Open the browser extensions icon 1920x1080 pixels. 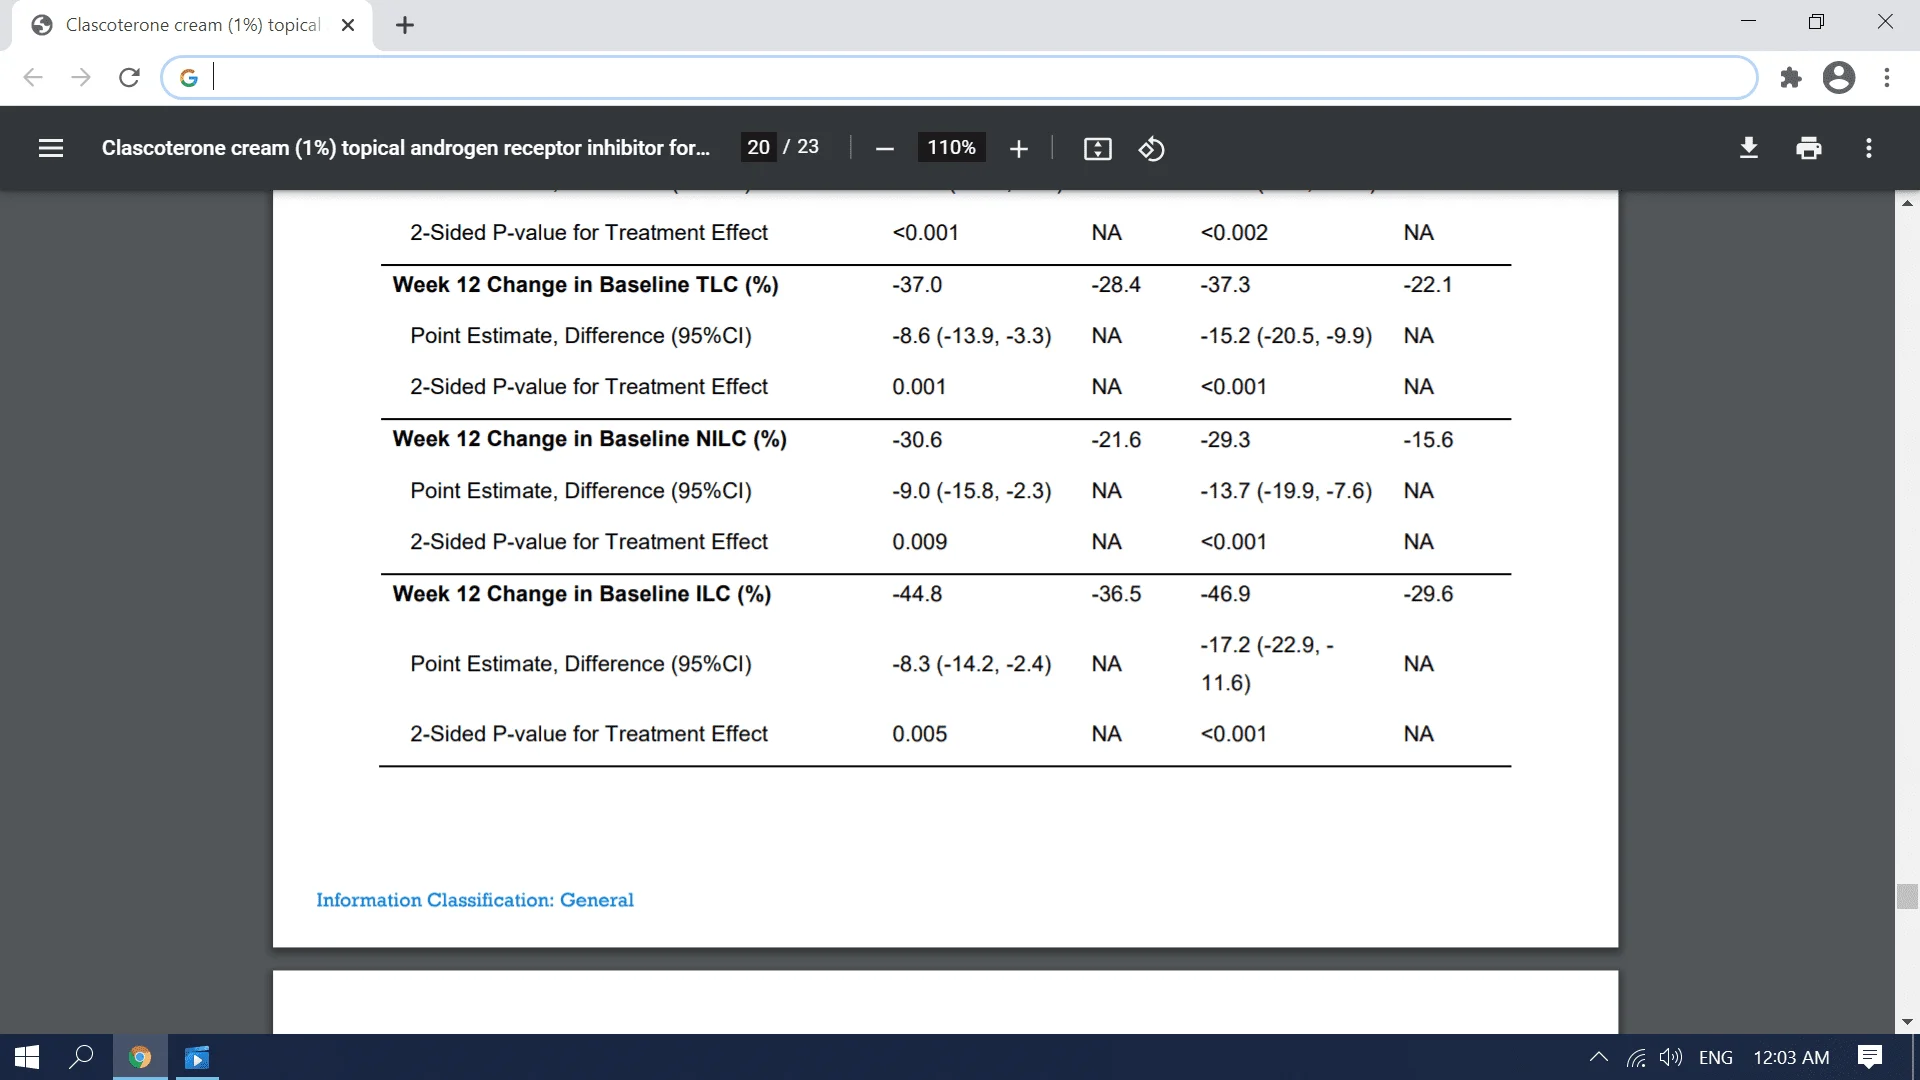1791,77
